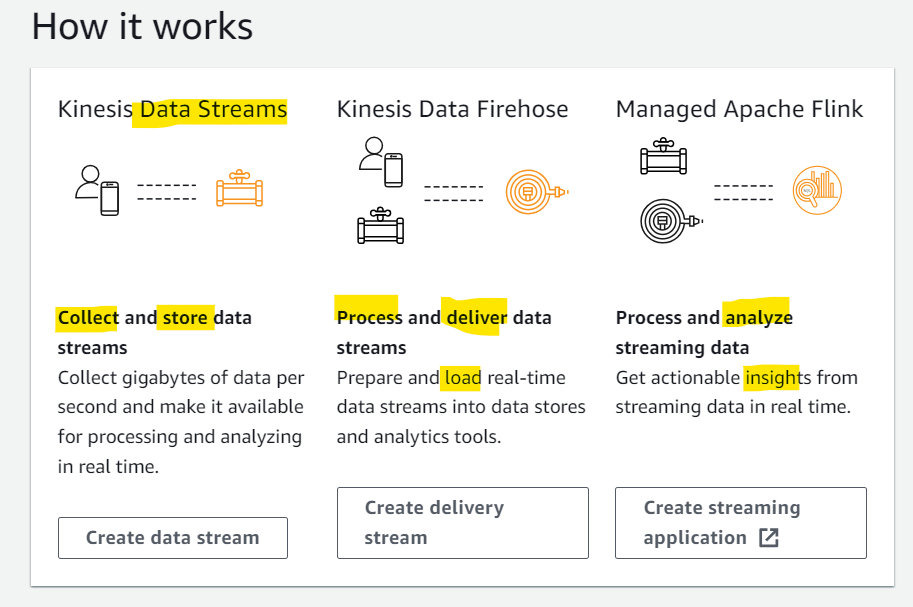
Task: Click the description starting Collect gigabytes of data
Action: coord(181,422)
